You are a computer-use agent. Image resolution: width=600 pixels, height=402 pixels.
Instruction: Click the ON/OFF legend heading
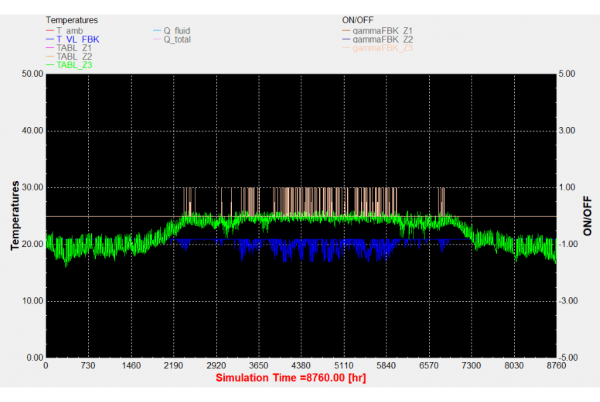(360, 19)
